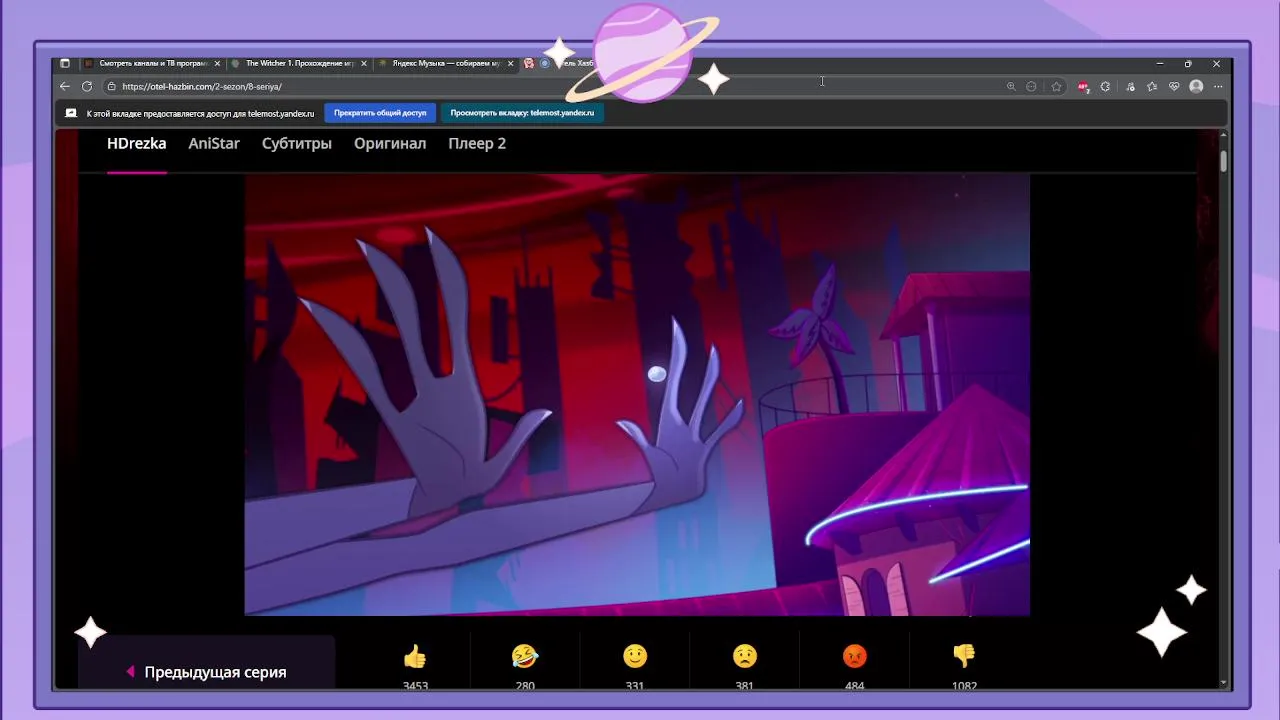
Task: Click the video player frame
Action: click(637, 395)
